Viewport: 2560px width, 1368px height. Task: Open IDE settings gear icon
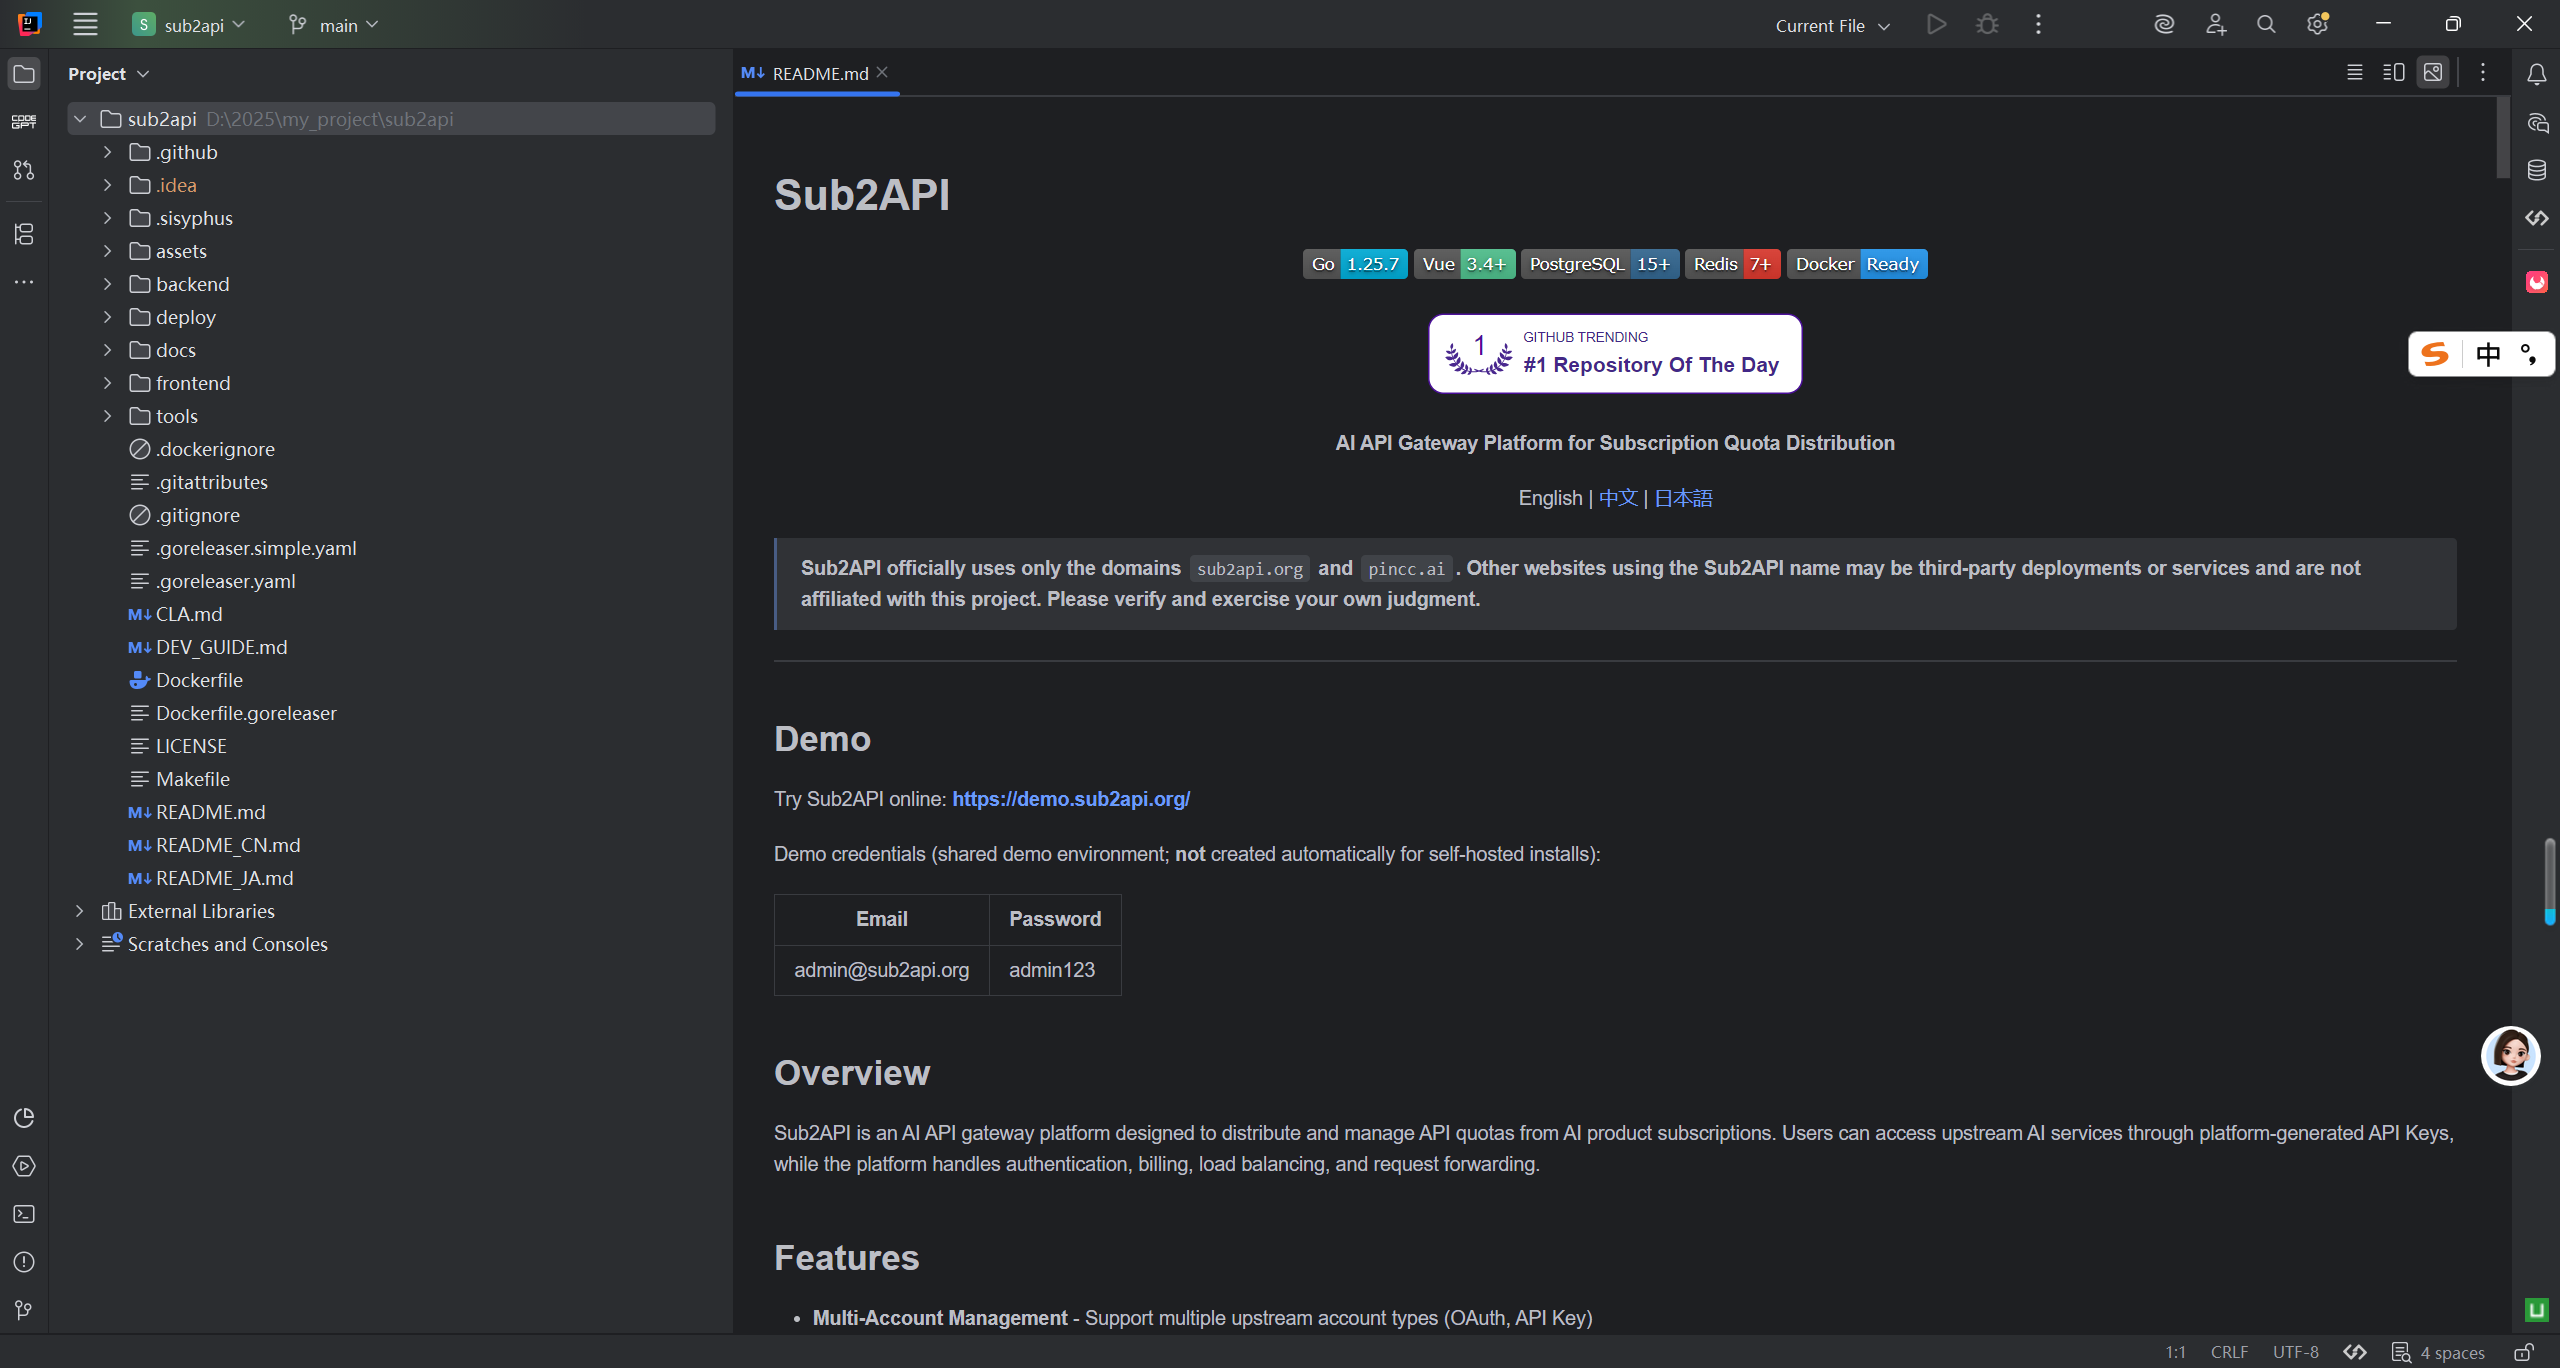[x=2317, y=25]
